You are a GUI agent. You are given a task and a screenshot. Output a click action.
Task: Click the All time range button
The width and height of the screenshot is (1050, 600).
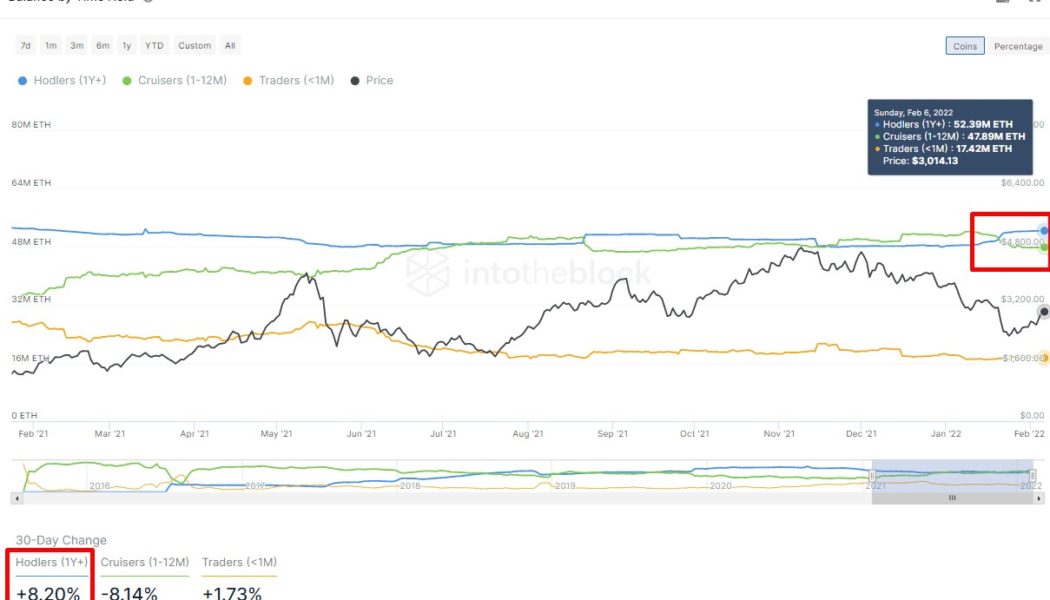point(230,45)
